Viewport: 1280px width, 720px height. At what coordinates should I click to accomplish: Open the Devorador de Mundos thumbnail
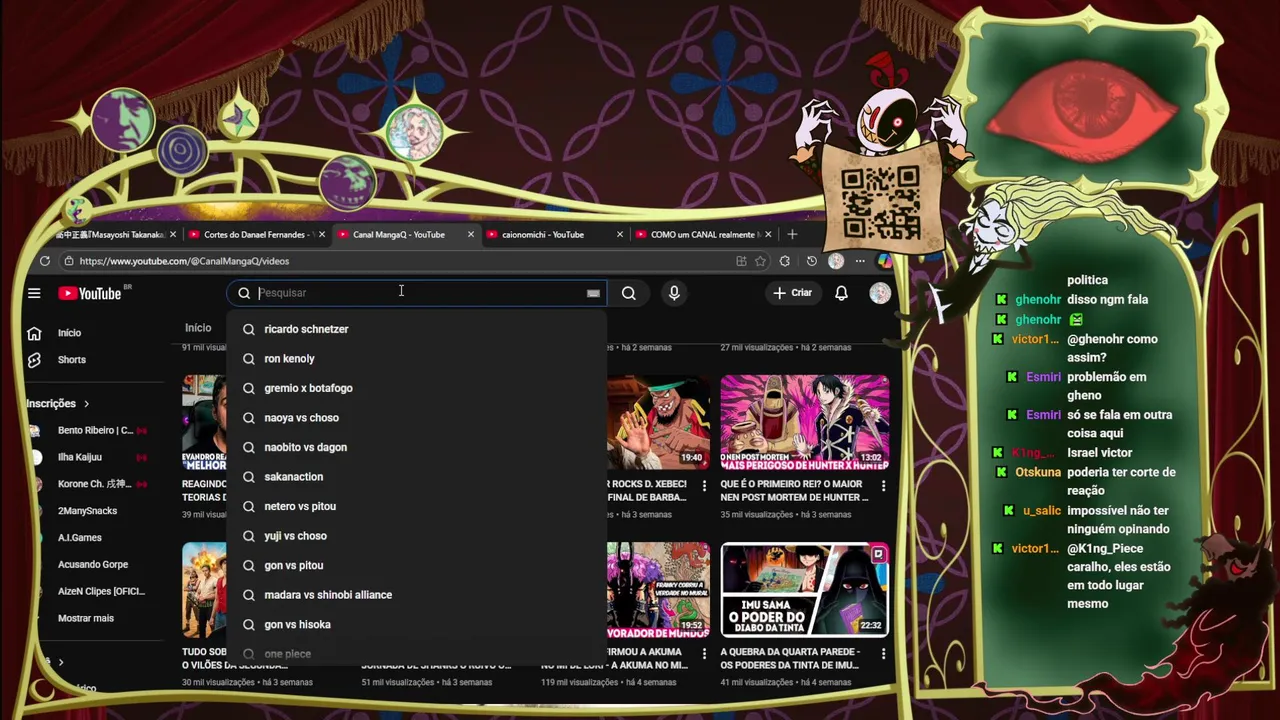[658, 590]
